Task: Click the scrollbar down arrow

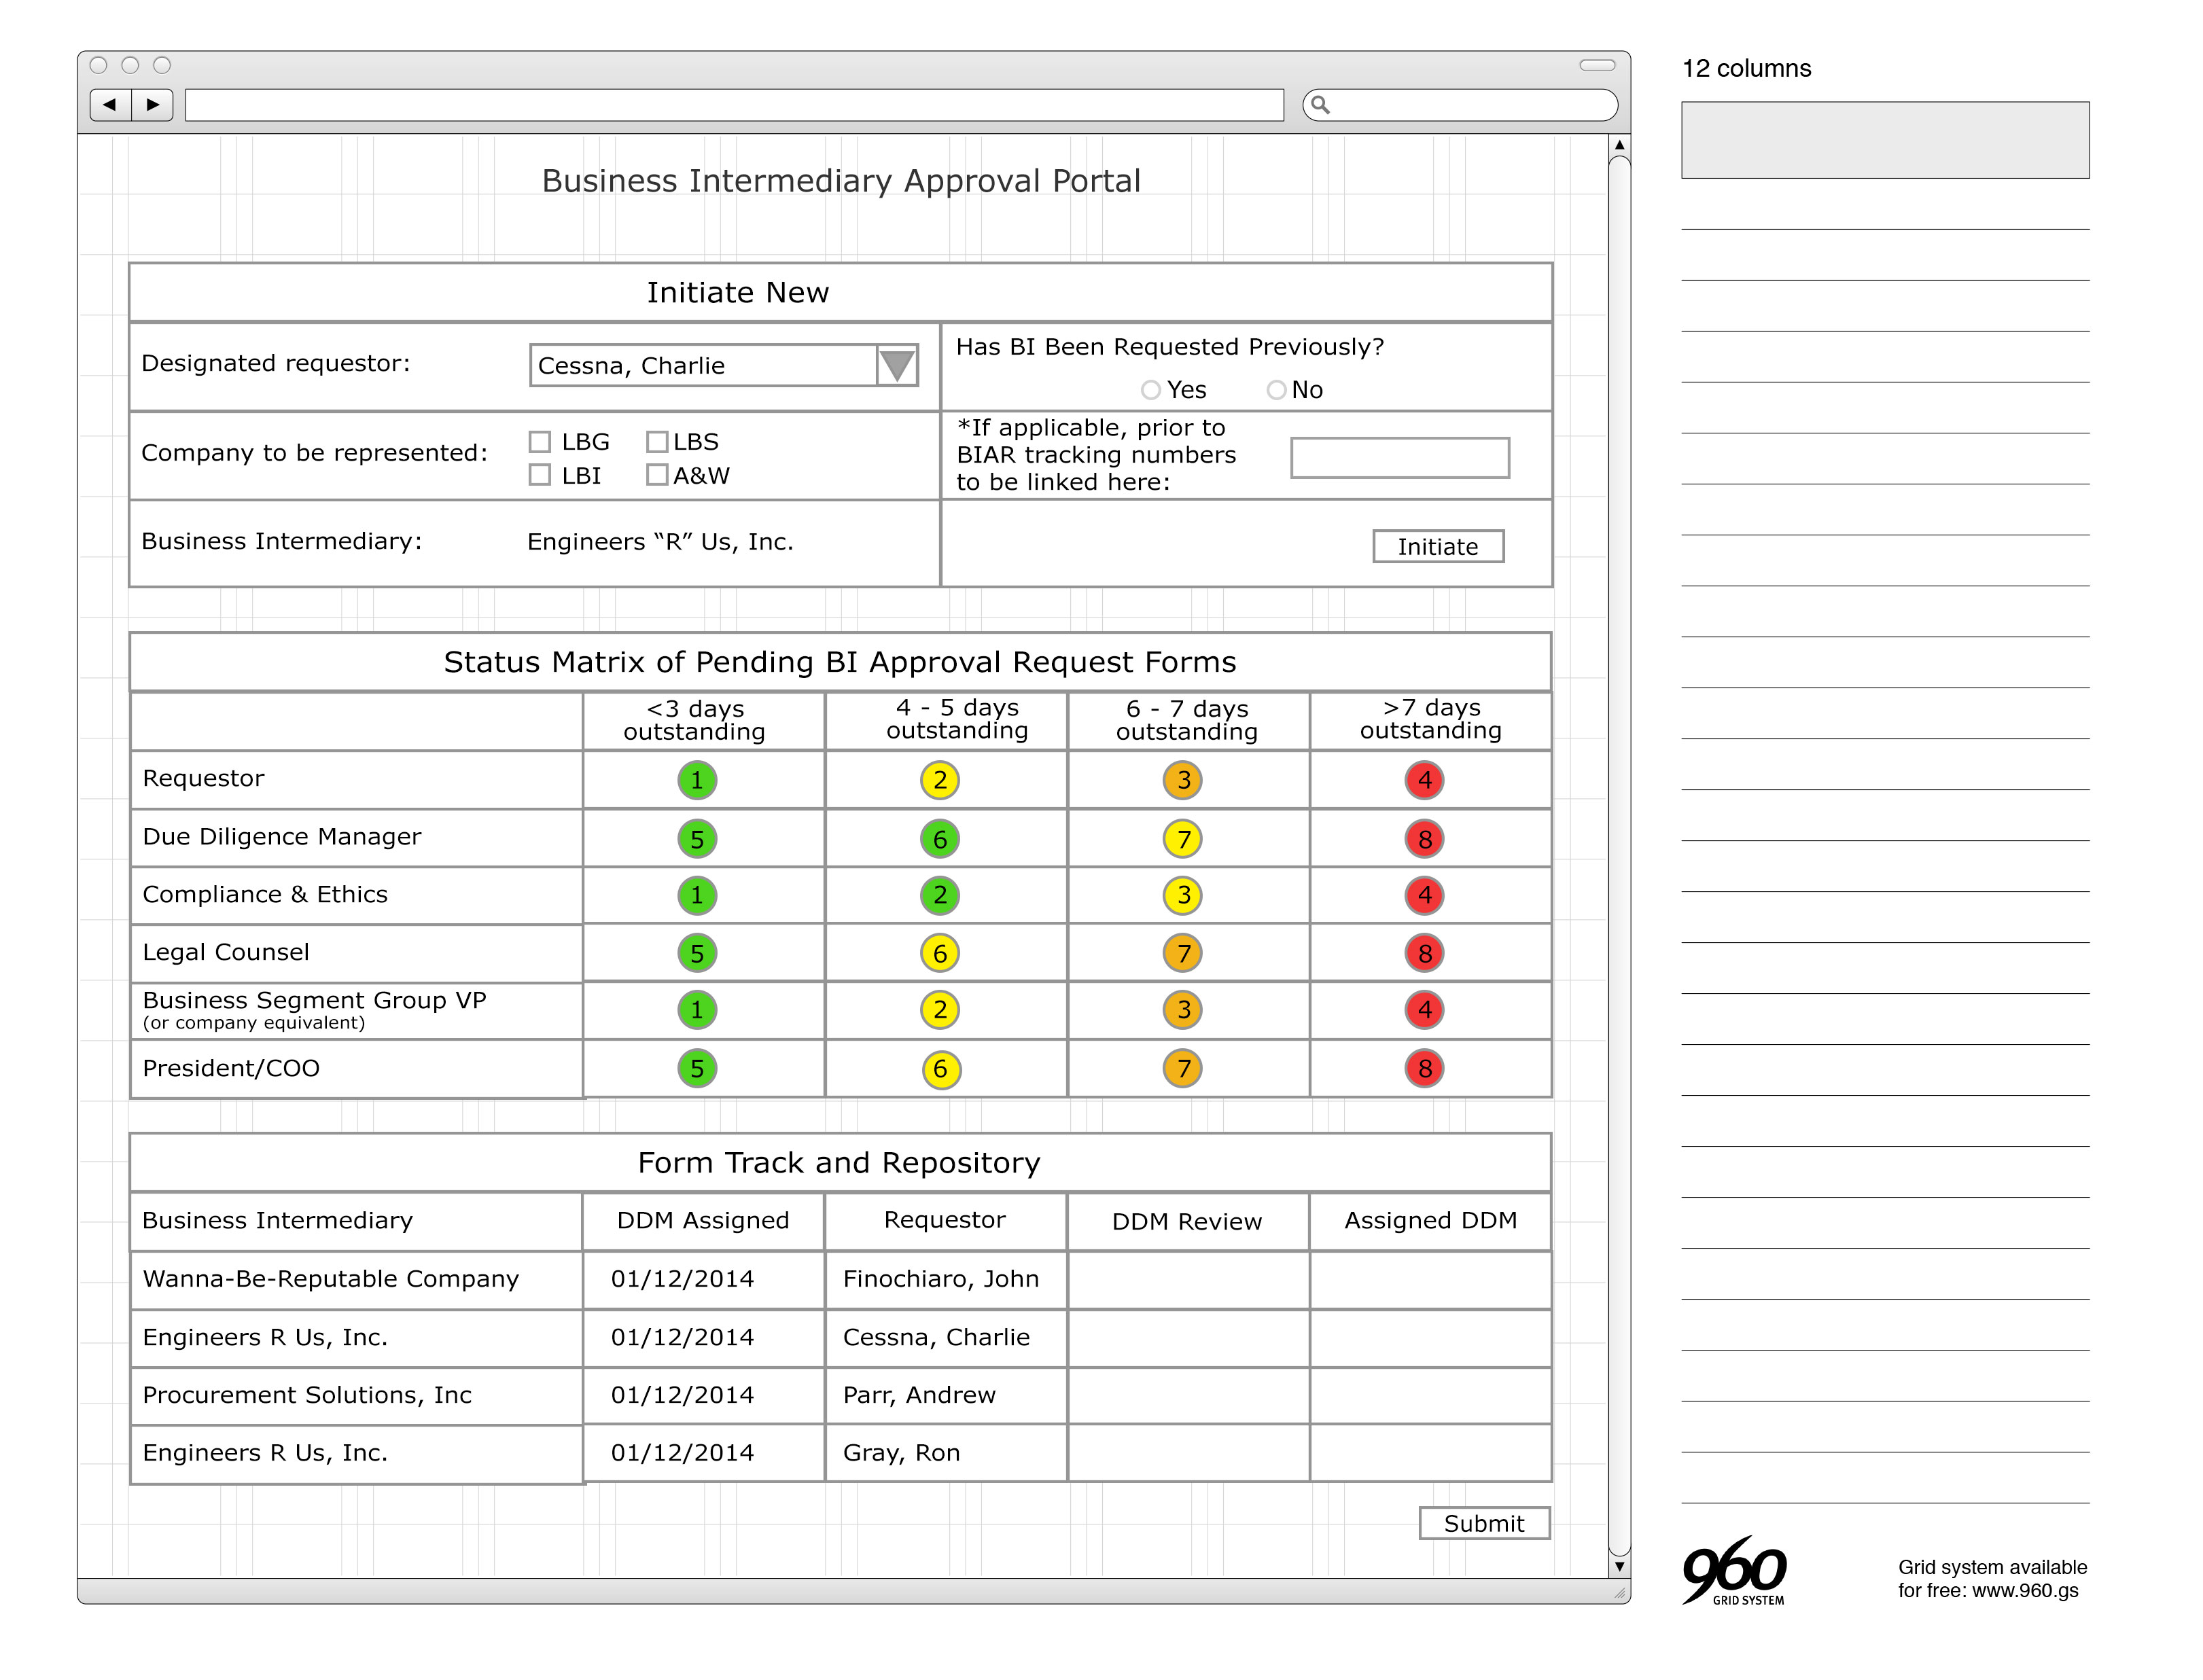Action: tap(1620, 1567)
